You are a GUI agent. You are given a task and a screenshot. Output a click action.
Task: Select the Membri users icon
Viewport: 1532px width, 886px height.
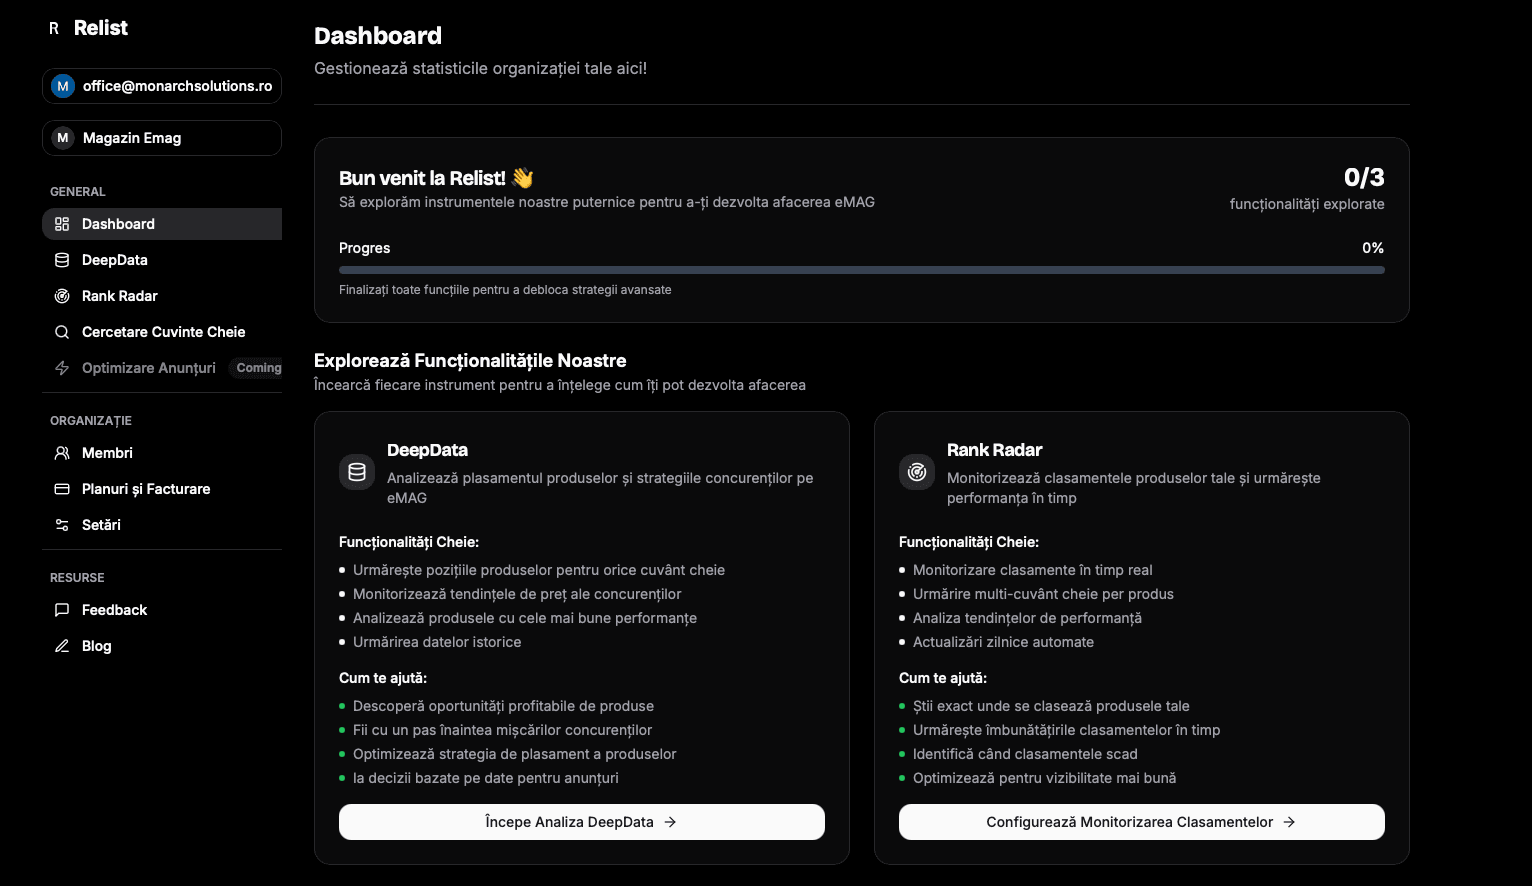62,453
